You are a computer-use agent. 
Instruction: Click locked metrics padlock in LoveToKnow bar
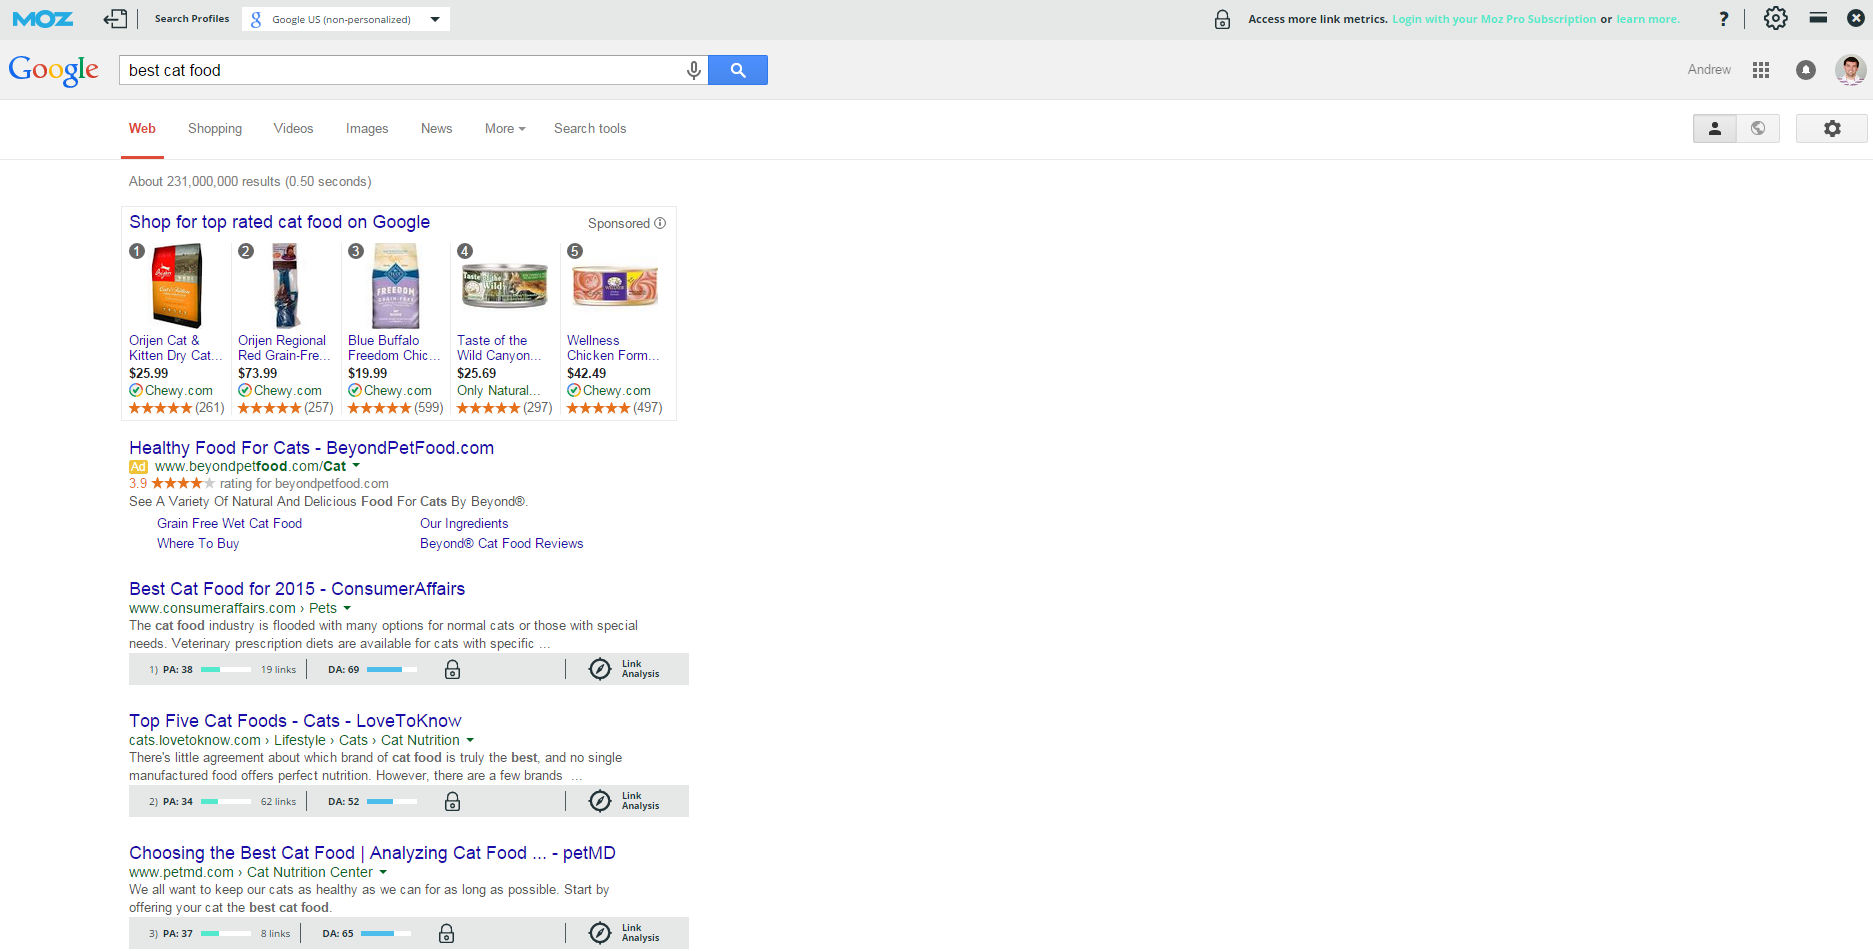click(452, 802)
